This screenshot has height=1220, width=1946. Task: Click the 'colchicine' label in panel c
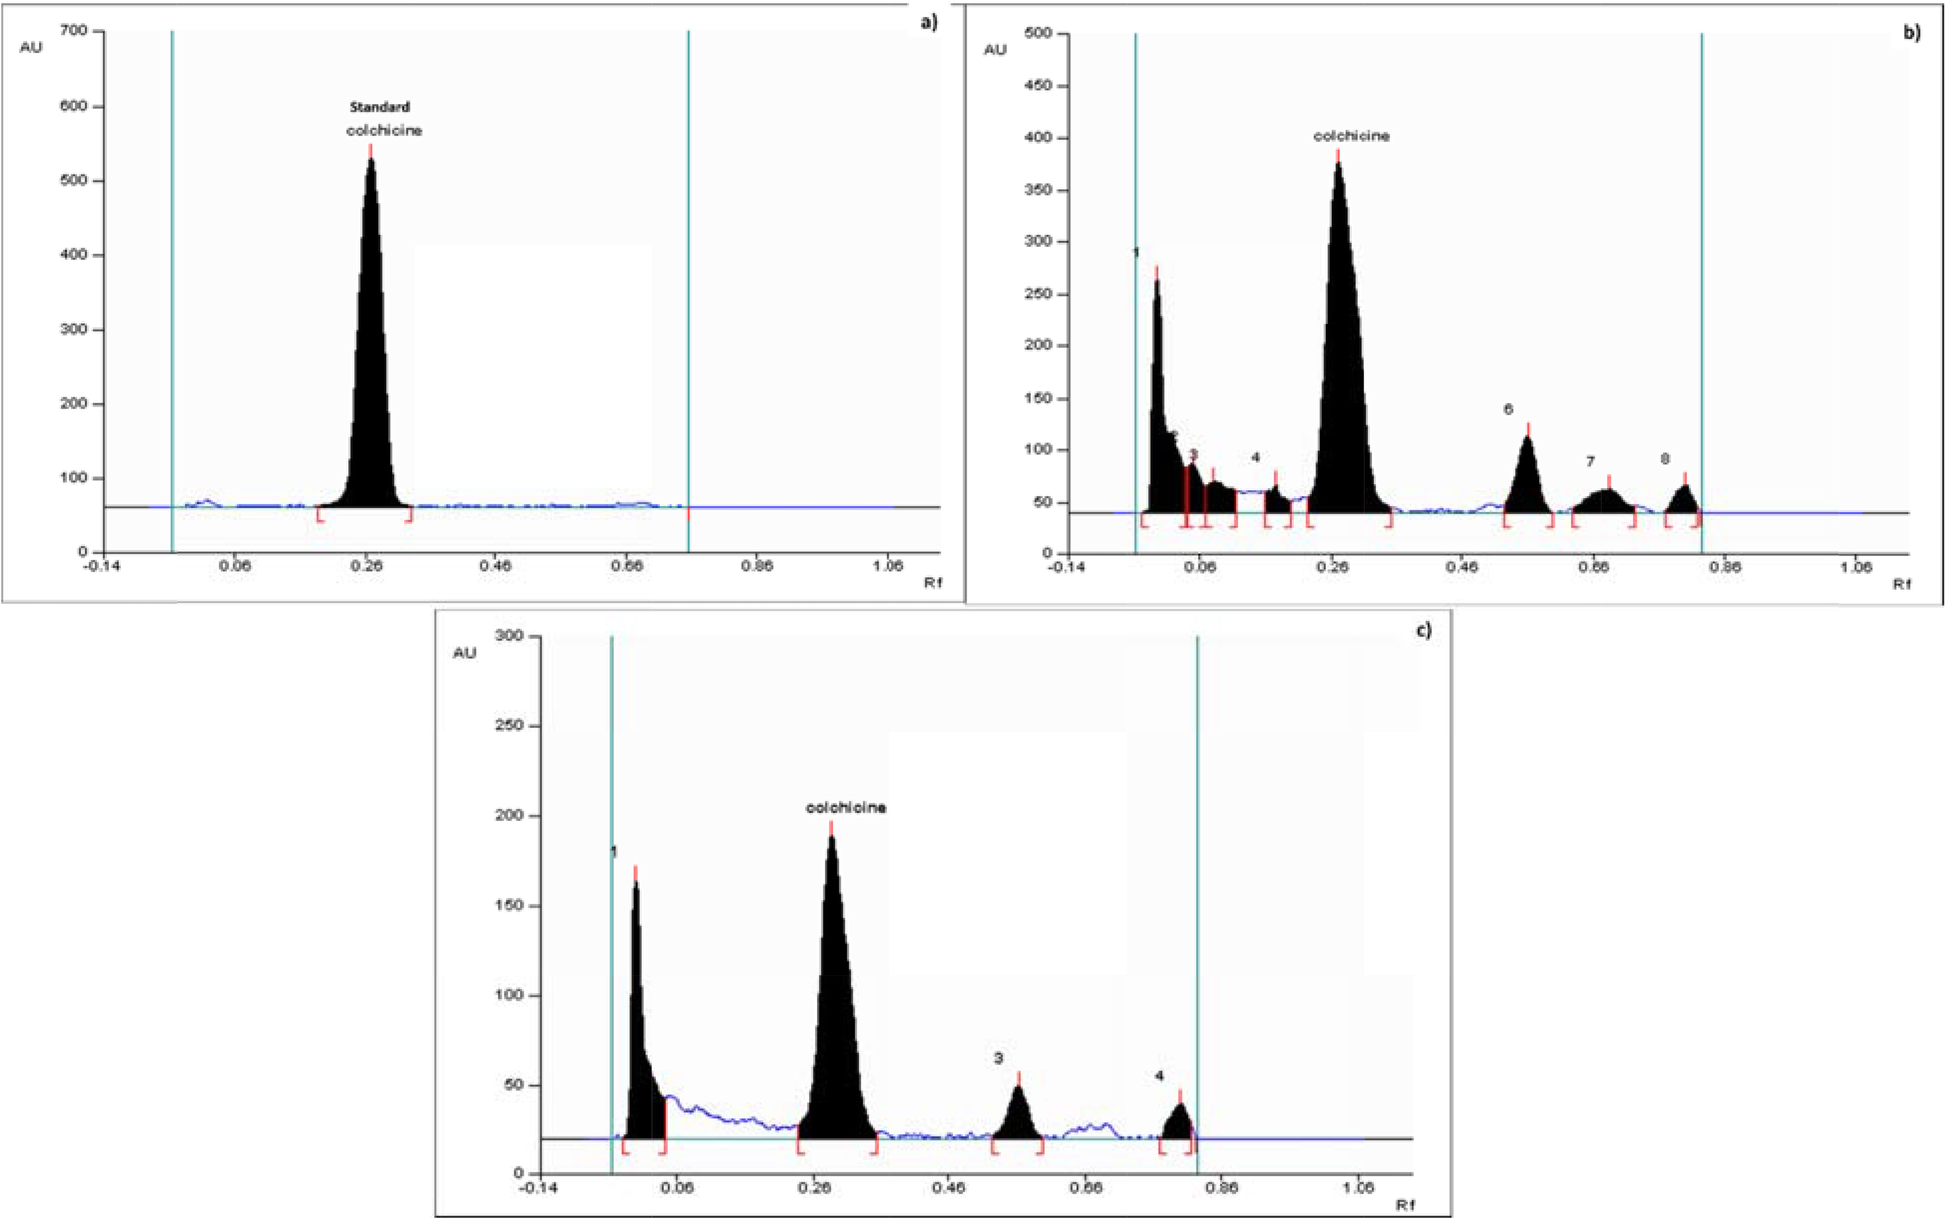click(x=846, y=807)
